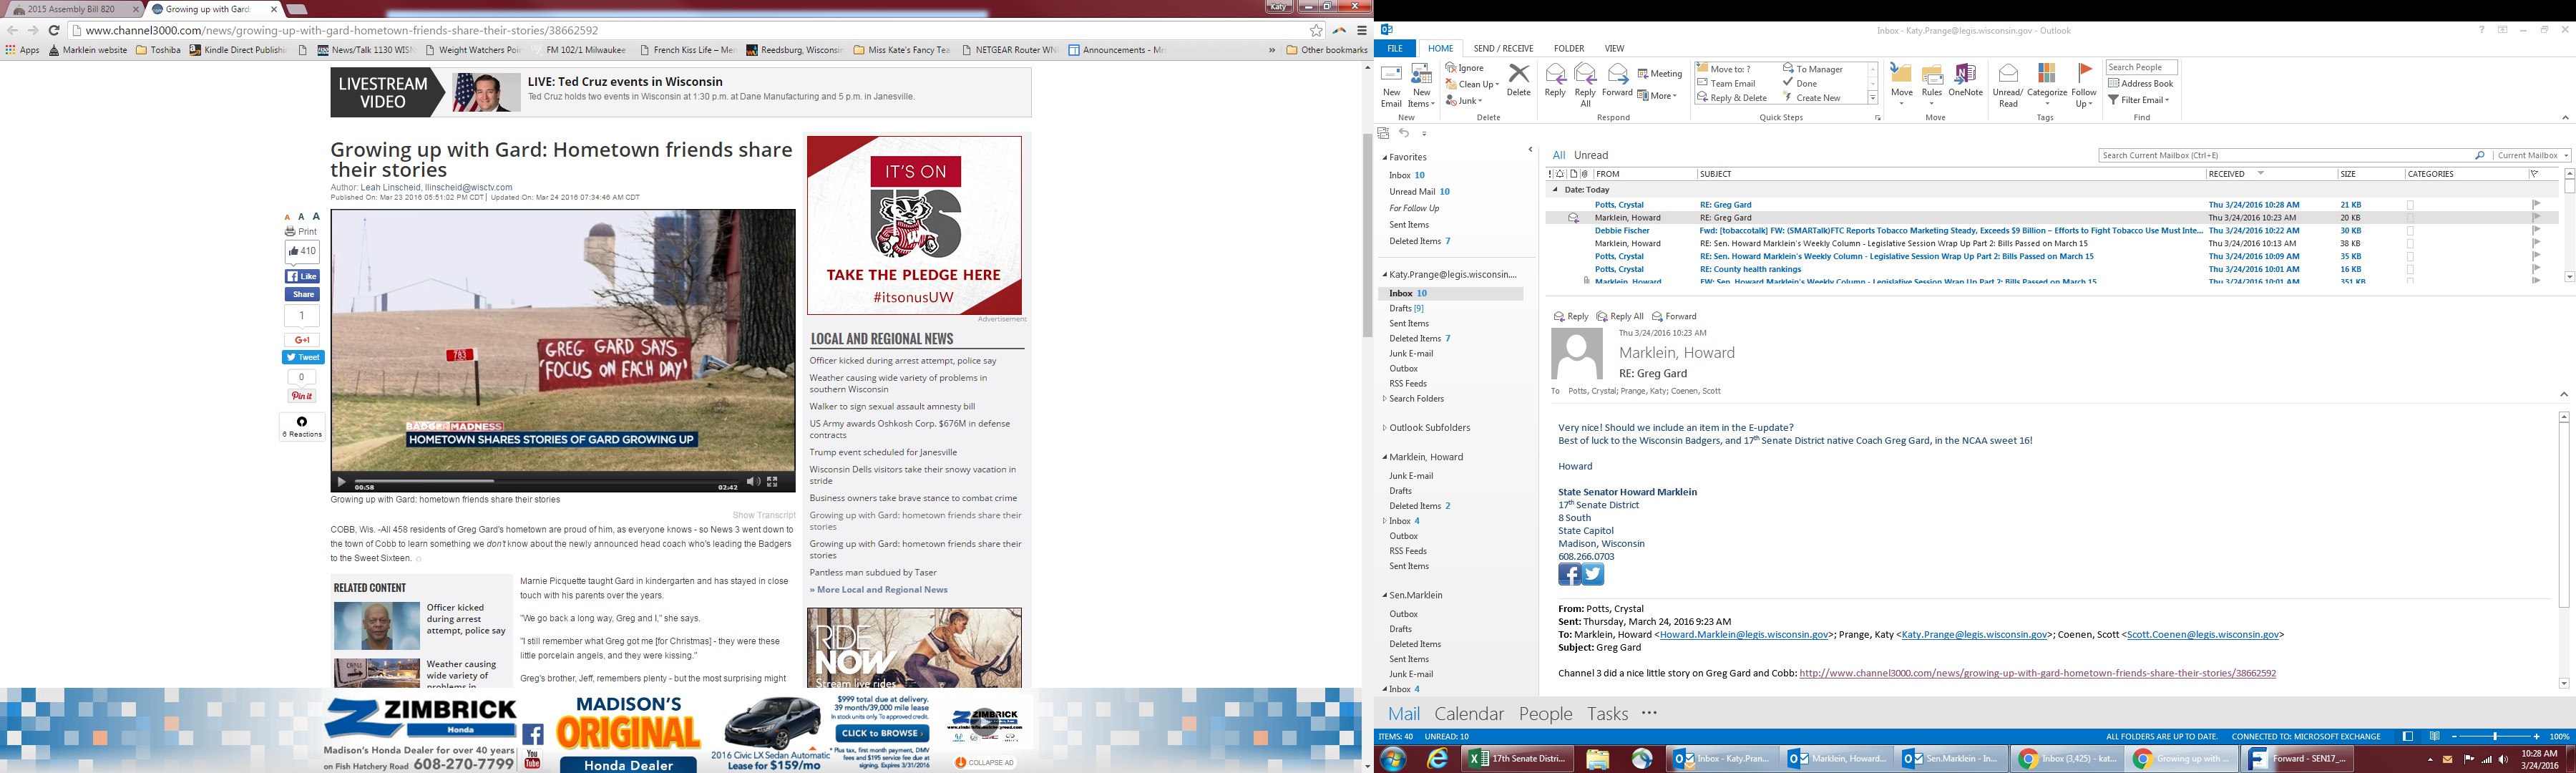Viewport: 2576px width, 773px height.
Task: Open the FILE tab in Outlook
Action: (1394, 48)
